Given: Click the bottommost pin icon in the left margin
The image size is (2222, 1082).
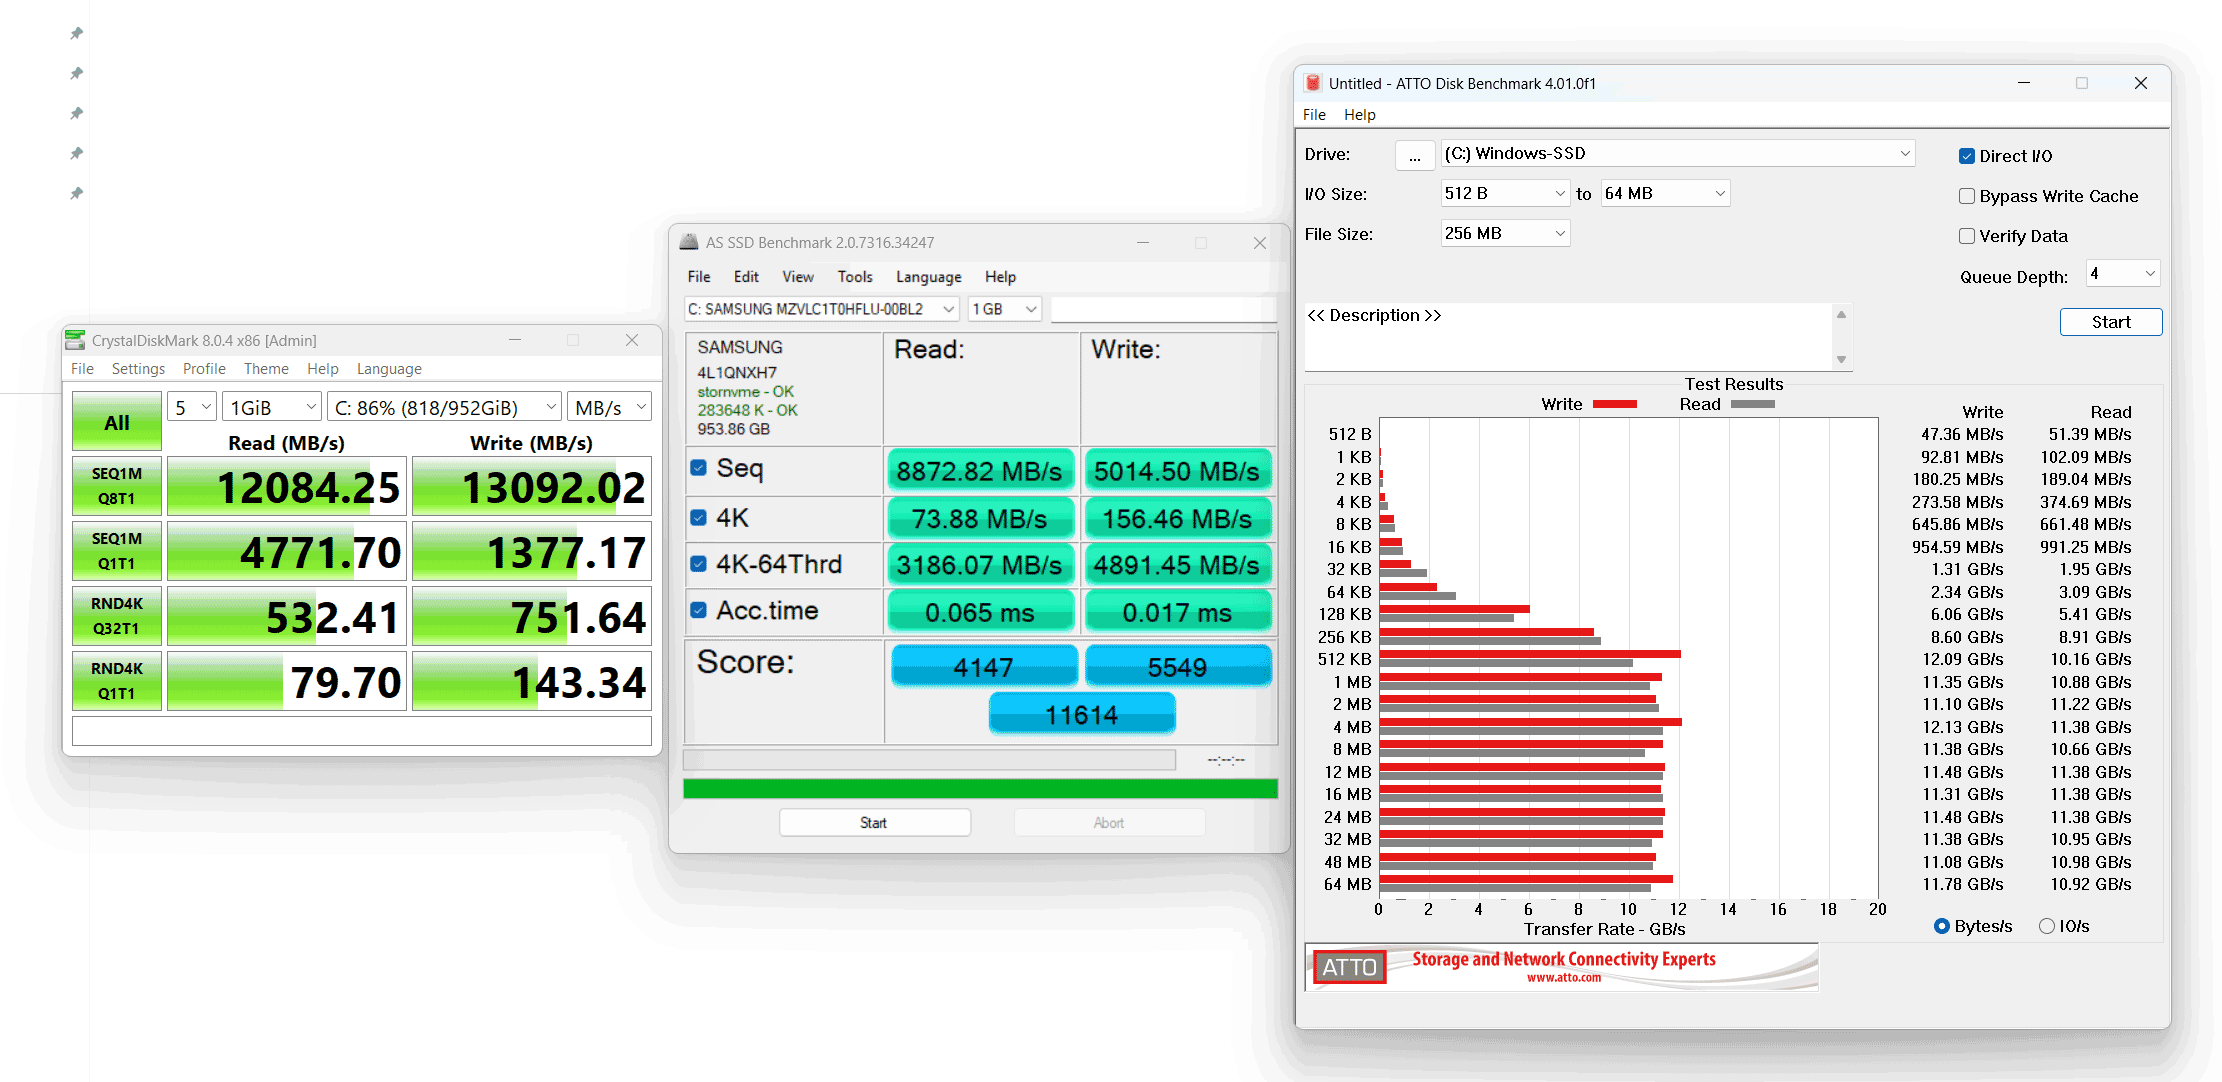Looking at the screenshot, I should click(x=76, y=193).
